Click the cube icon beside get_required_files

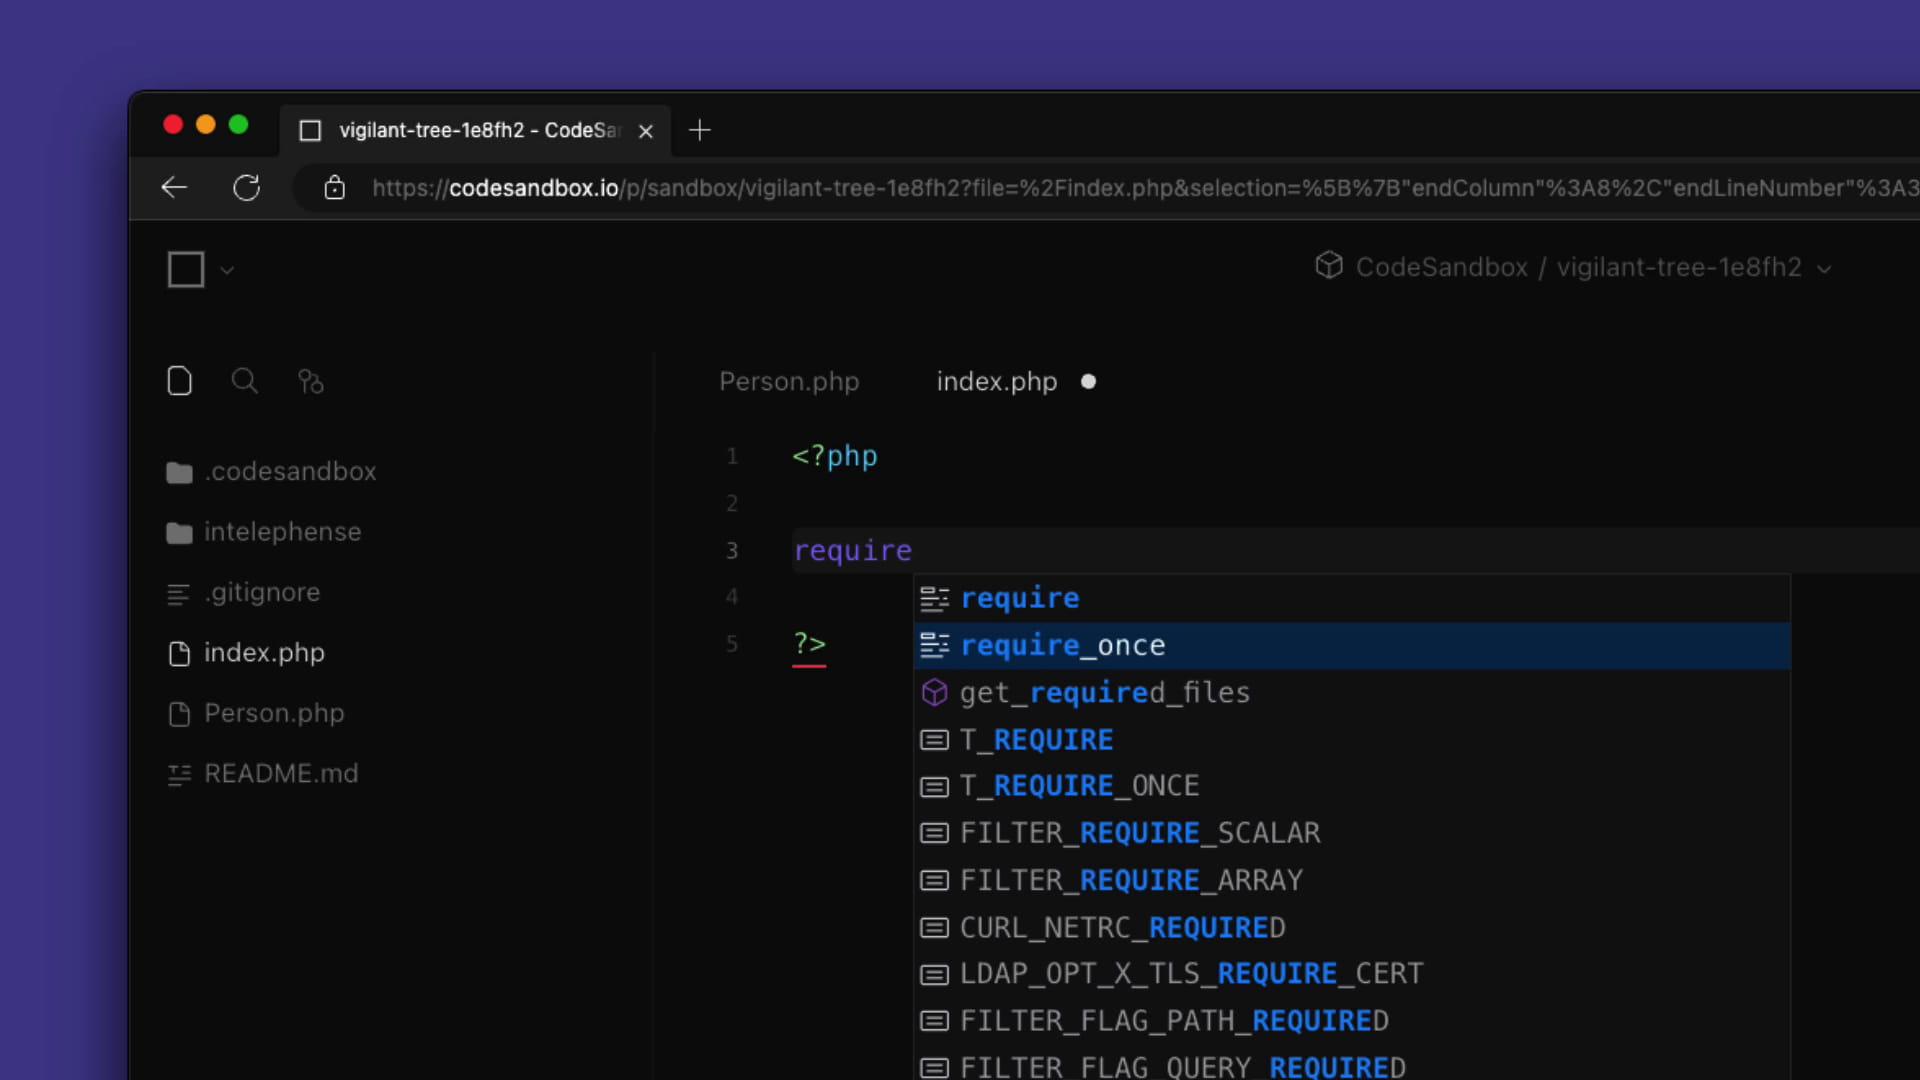click(933, 692)
